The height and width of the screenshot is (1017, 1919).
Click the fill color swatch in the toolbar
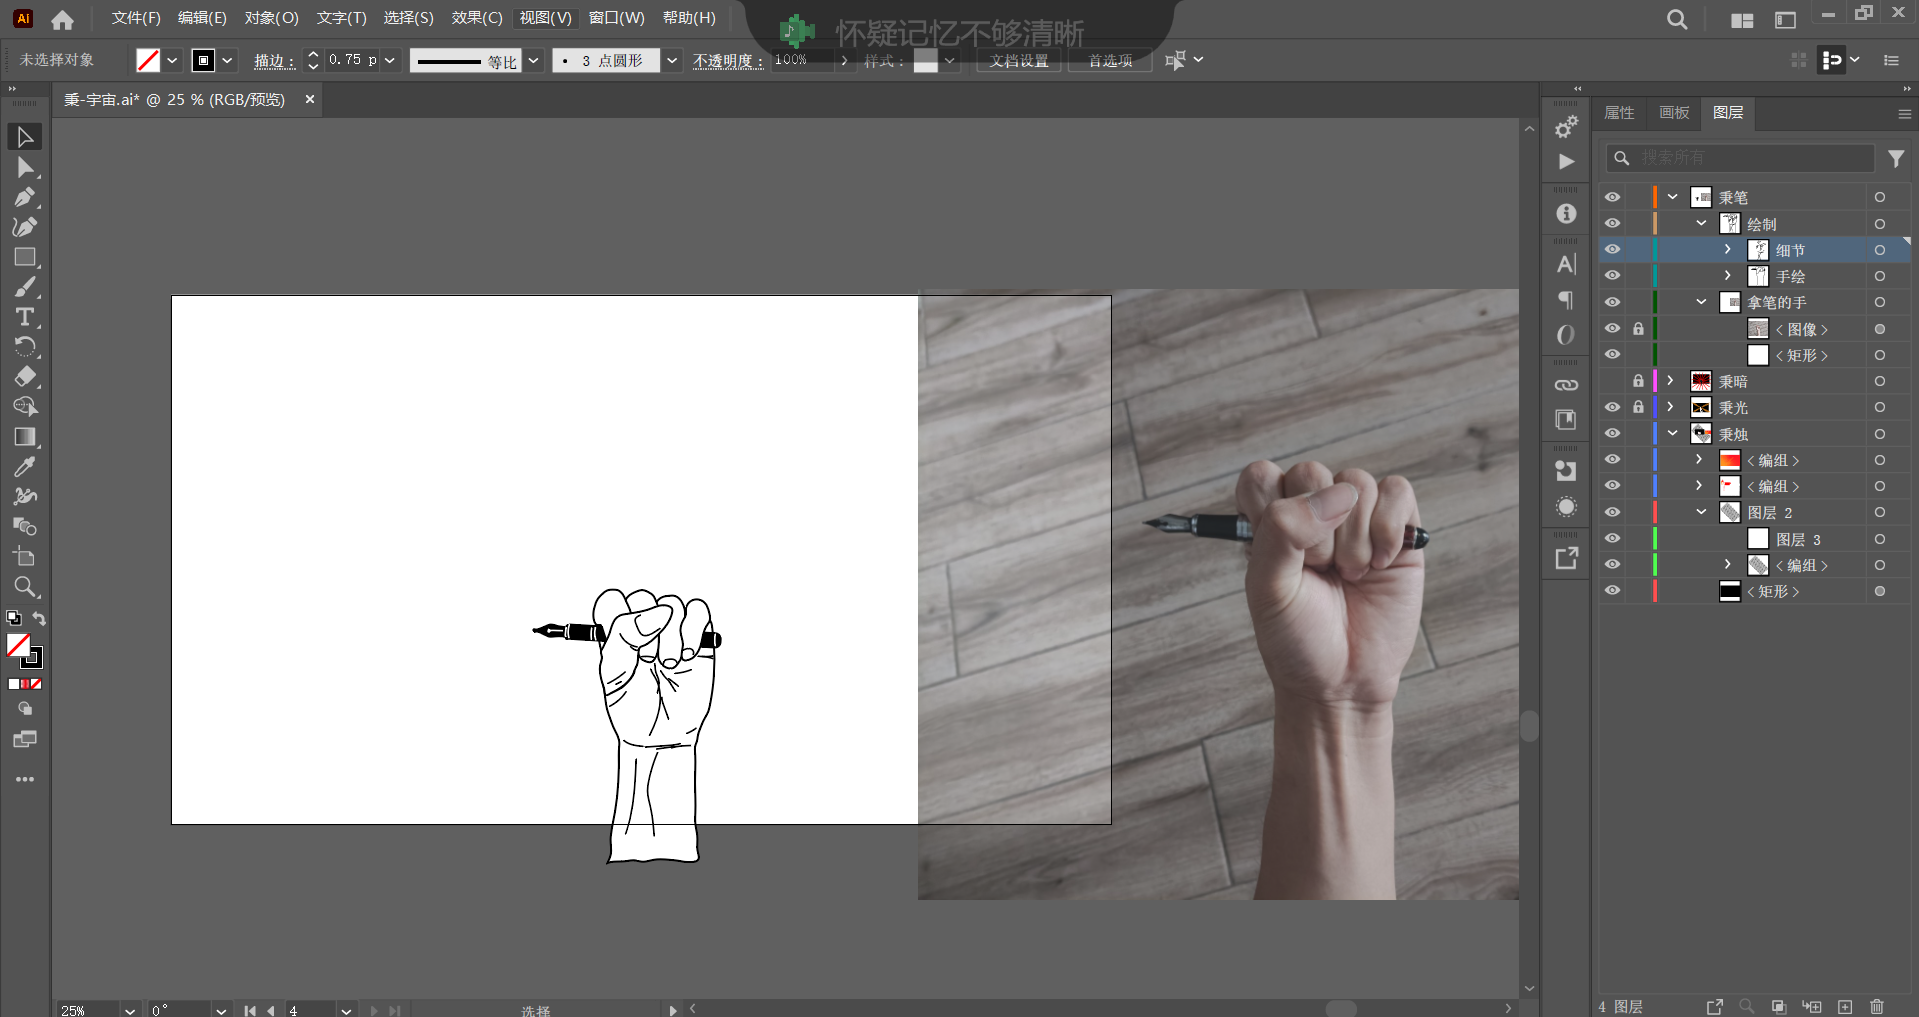[18, 645]
